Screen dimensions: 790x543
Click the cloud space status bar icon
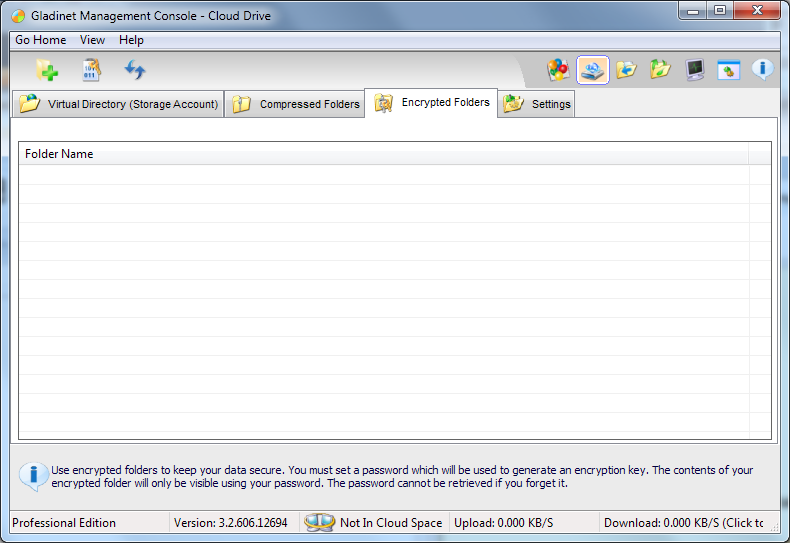tap(319, 522)
